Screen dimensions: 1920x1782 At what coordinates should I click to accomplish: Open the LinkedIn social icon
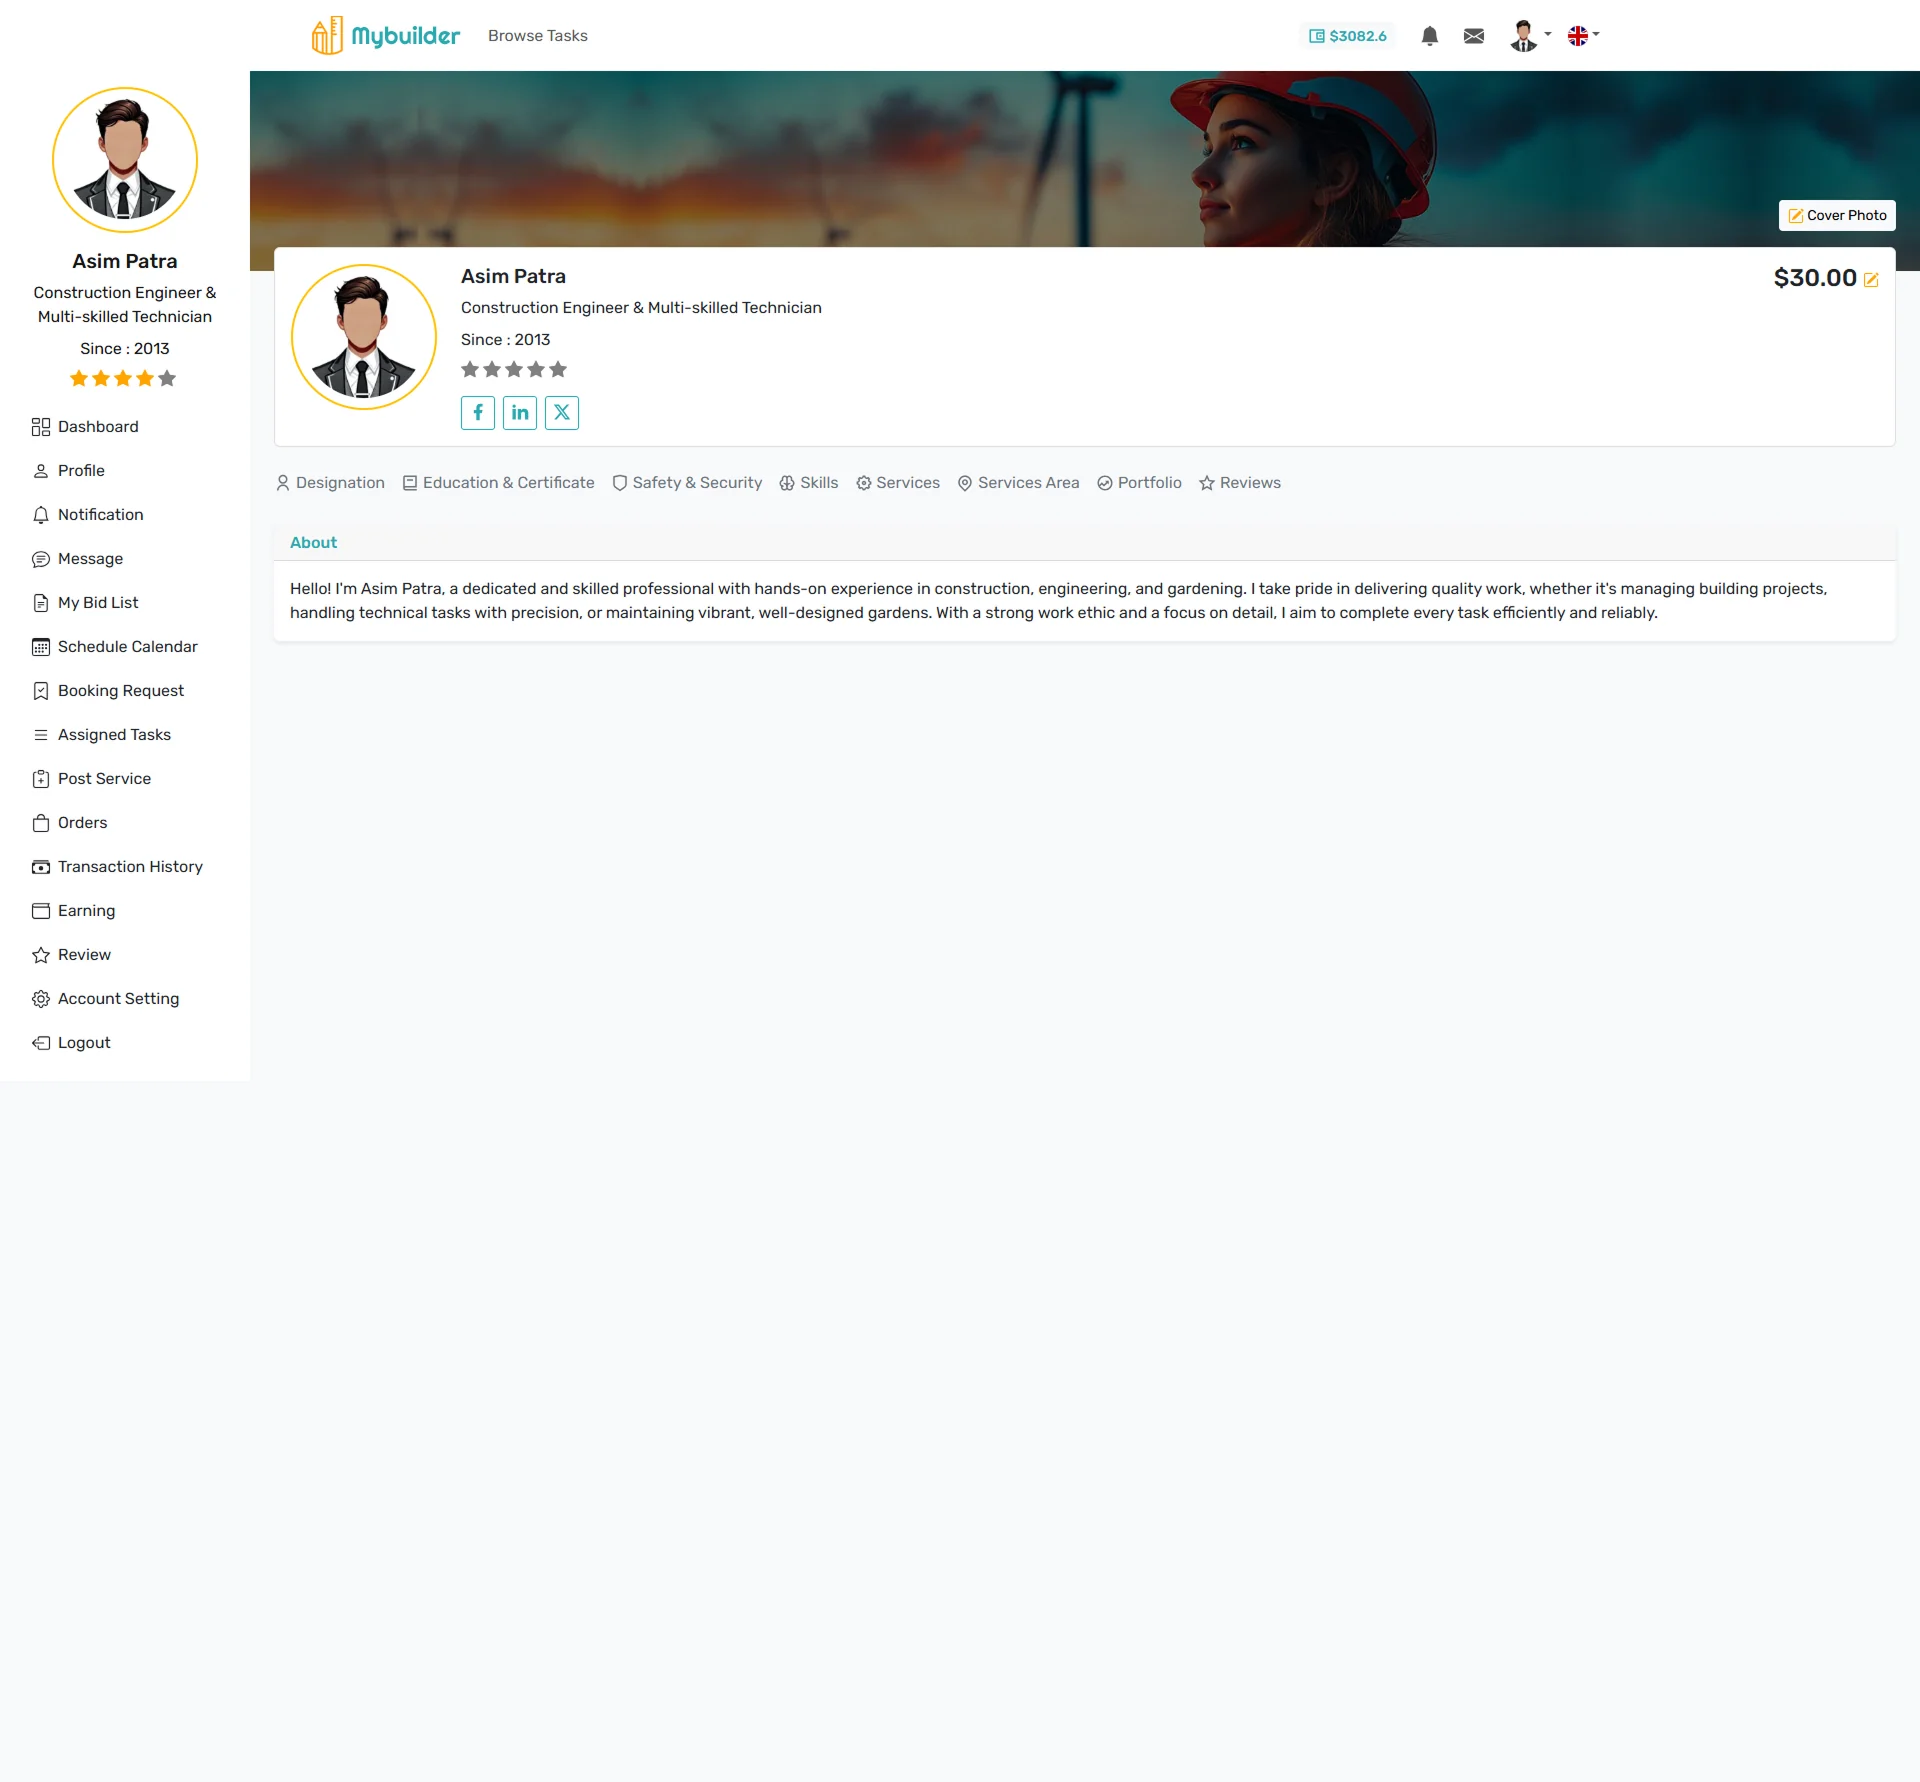(x=520, y=412)
